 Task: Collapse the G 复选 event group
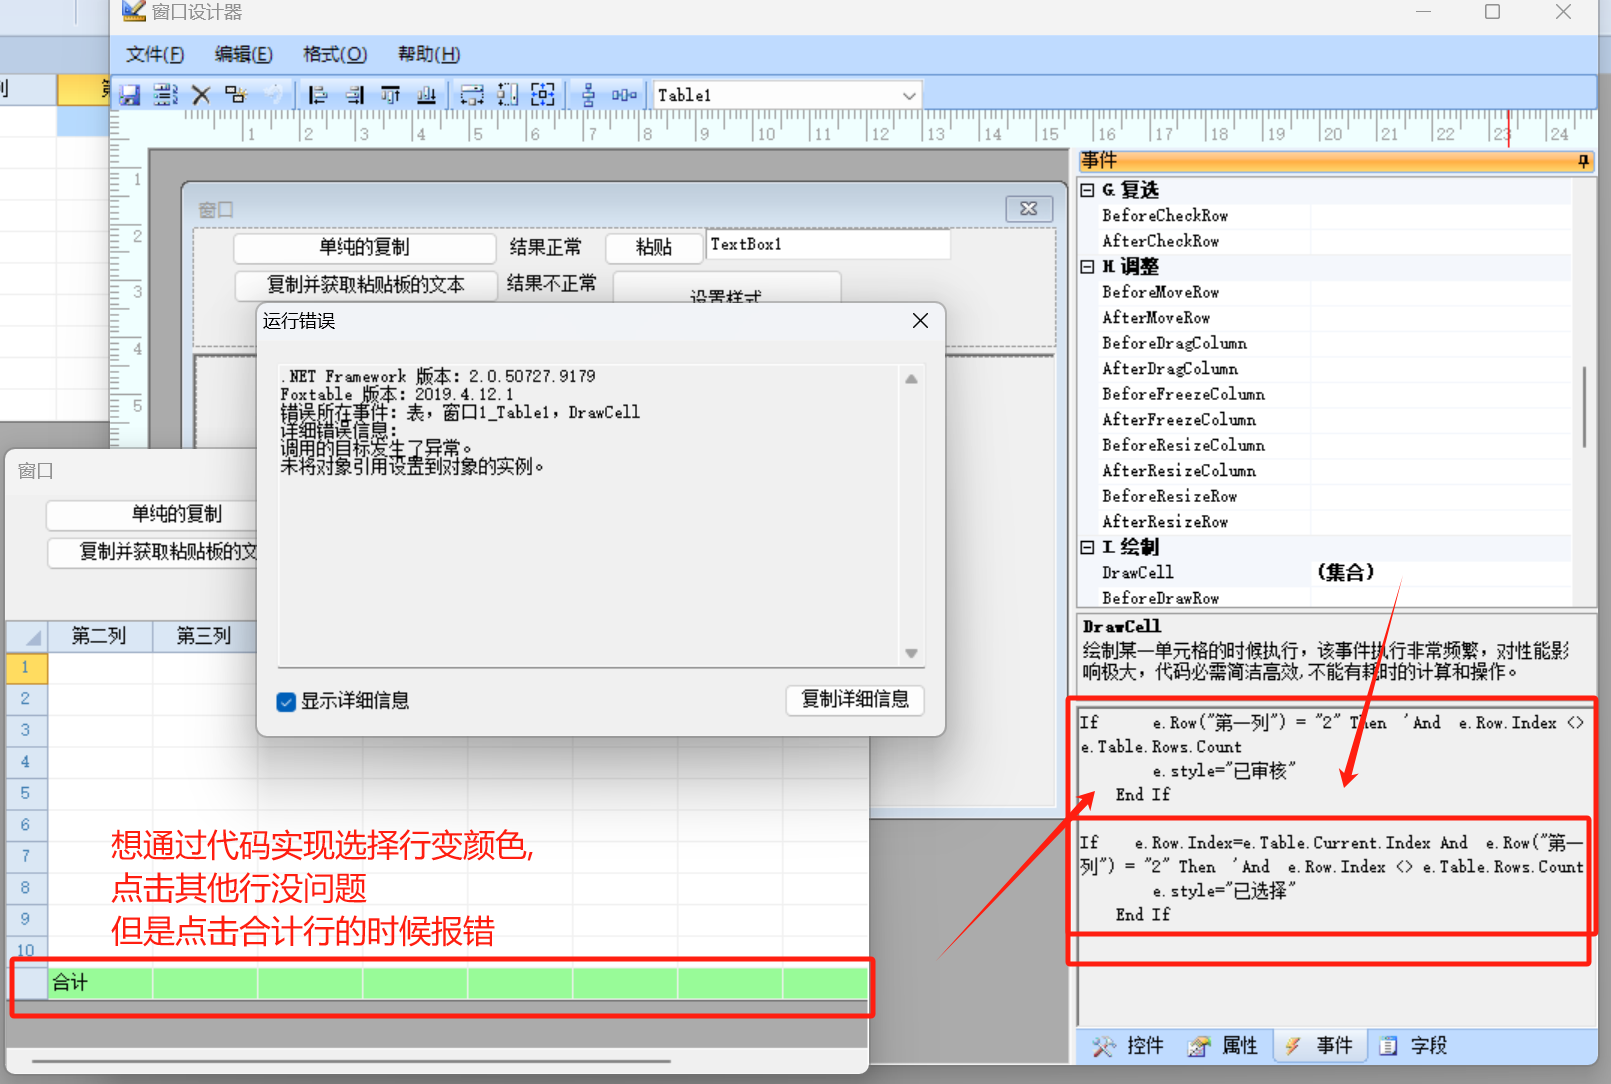[x=1088, y=190]
